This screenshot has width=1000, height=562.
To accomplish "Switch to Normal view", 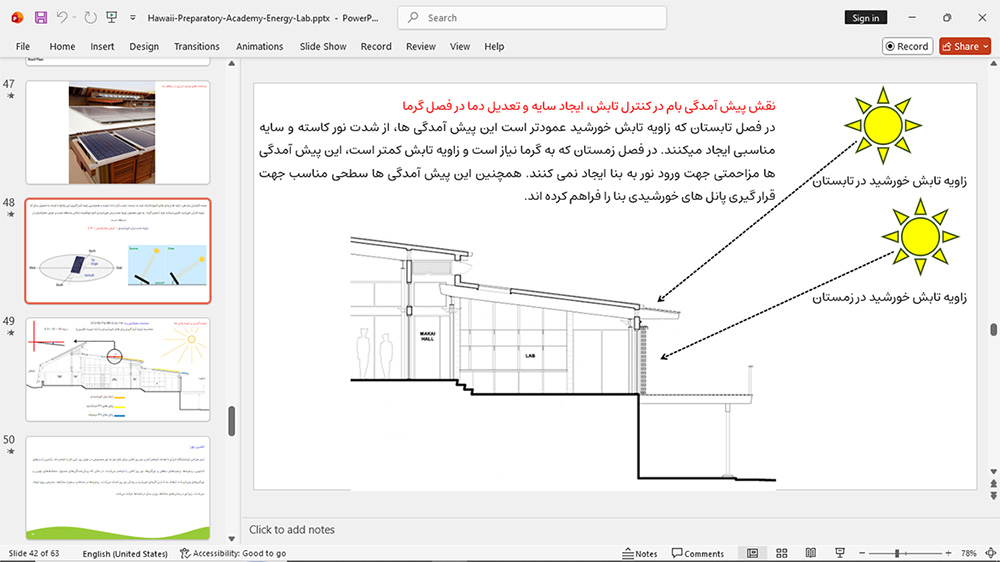I will [x=753, y=553].
